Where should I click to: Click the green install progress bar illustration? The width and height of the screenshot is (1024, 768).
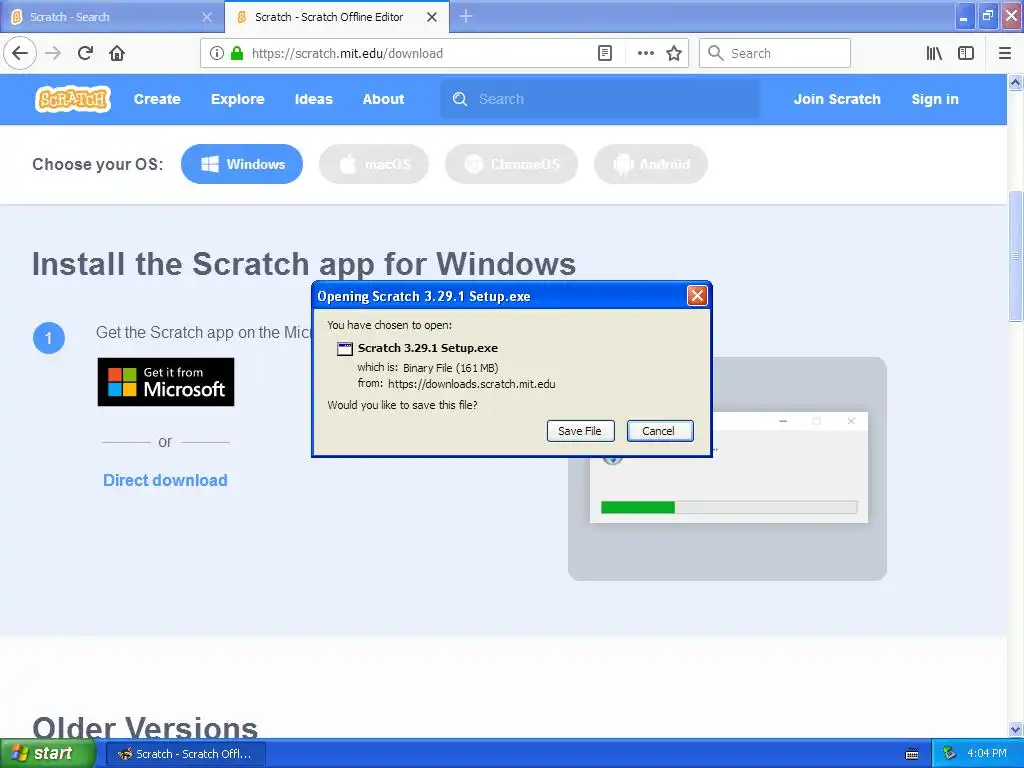637,507
